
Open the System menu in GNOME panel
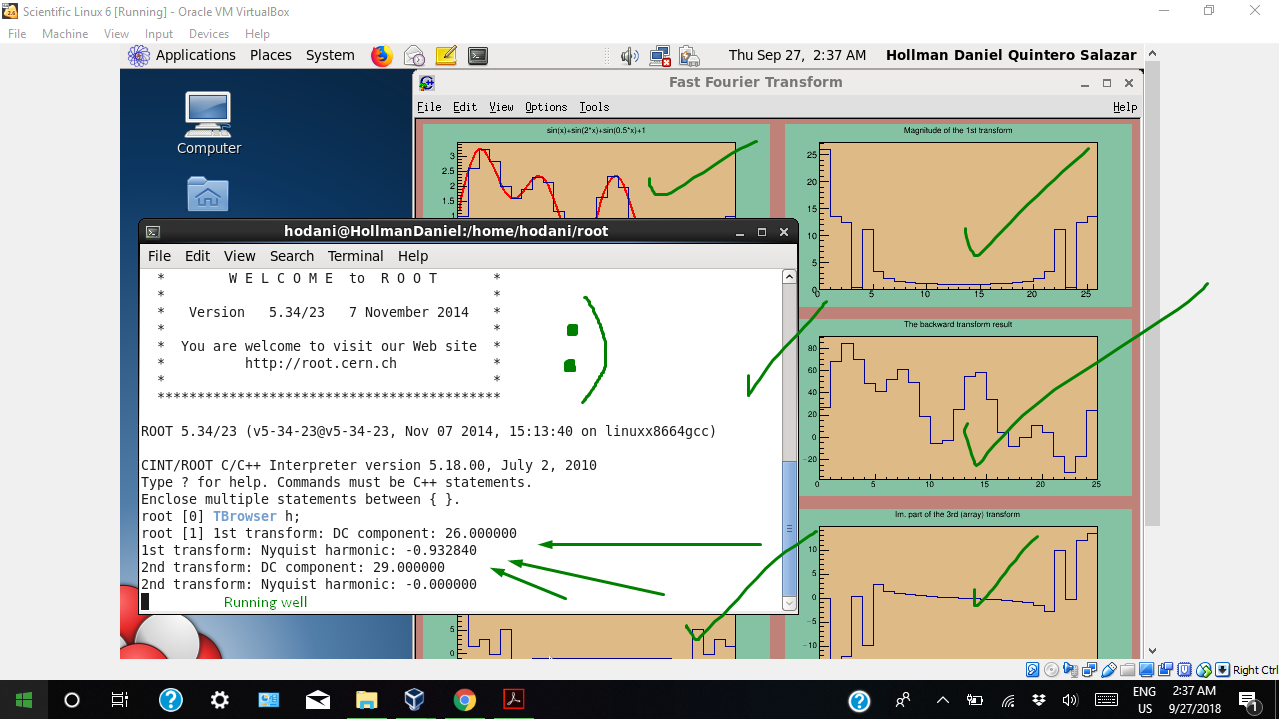pyautogui.click(x=330, y=56)
